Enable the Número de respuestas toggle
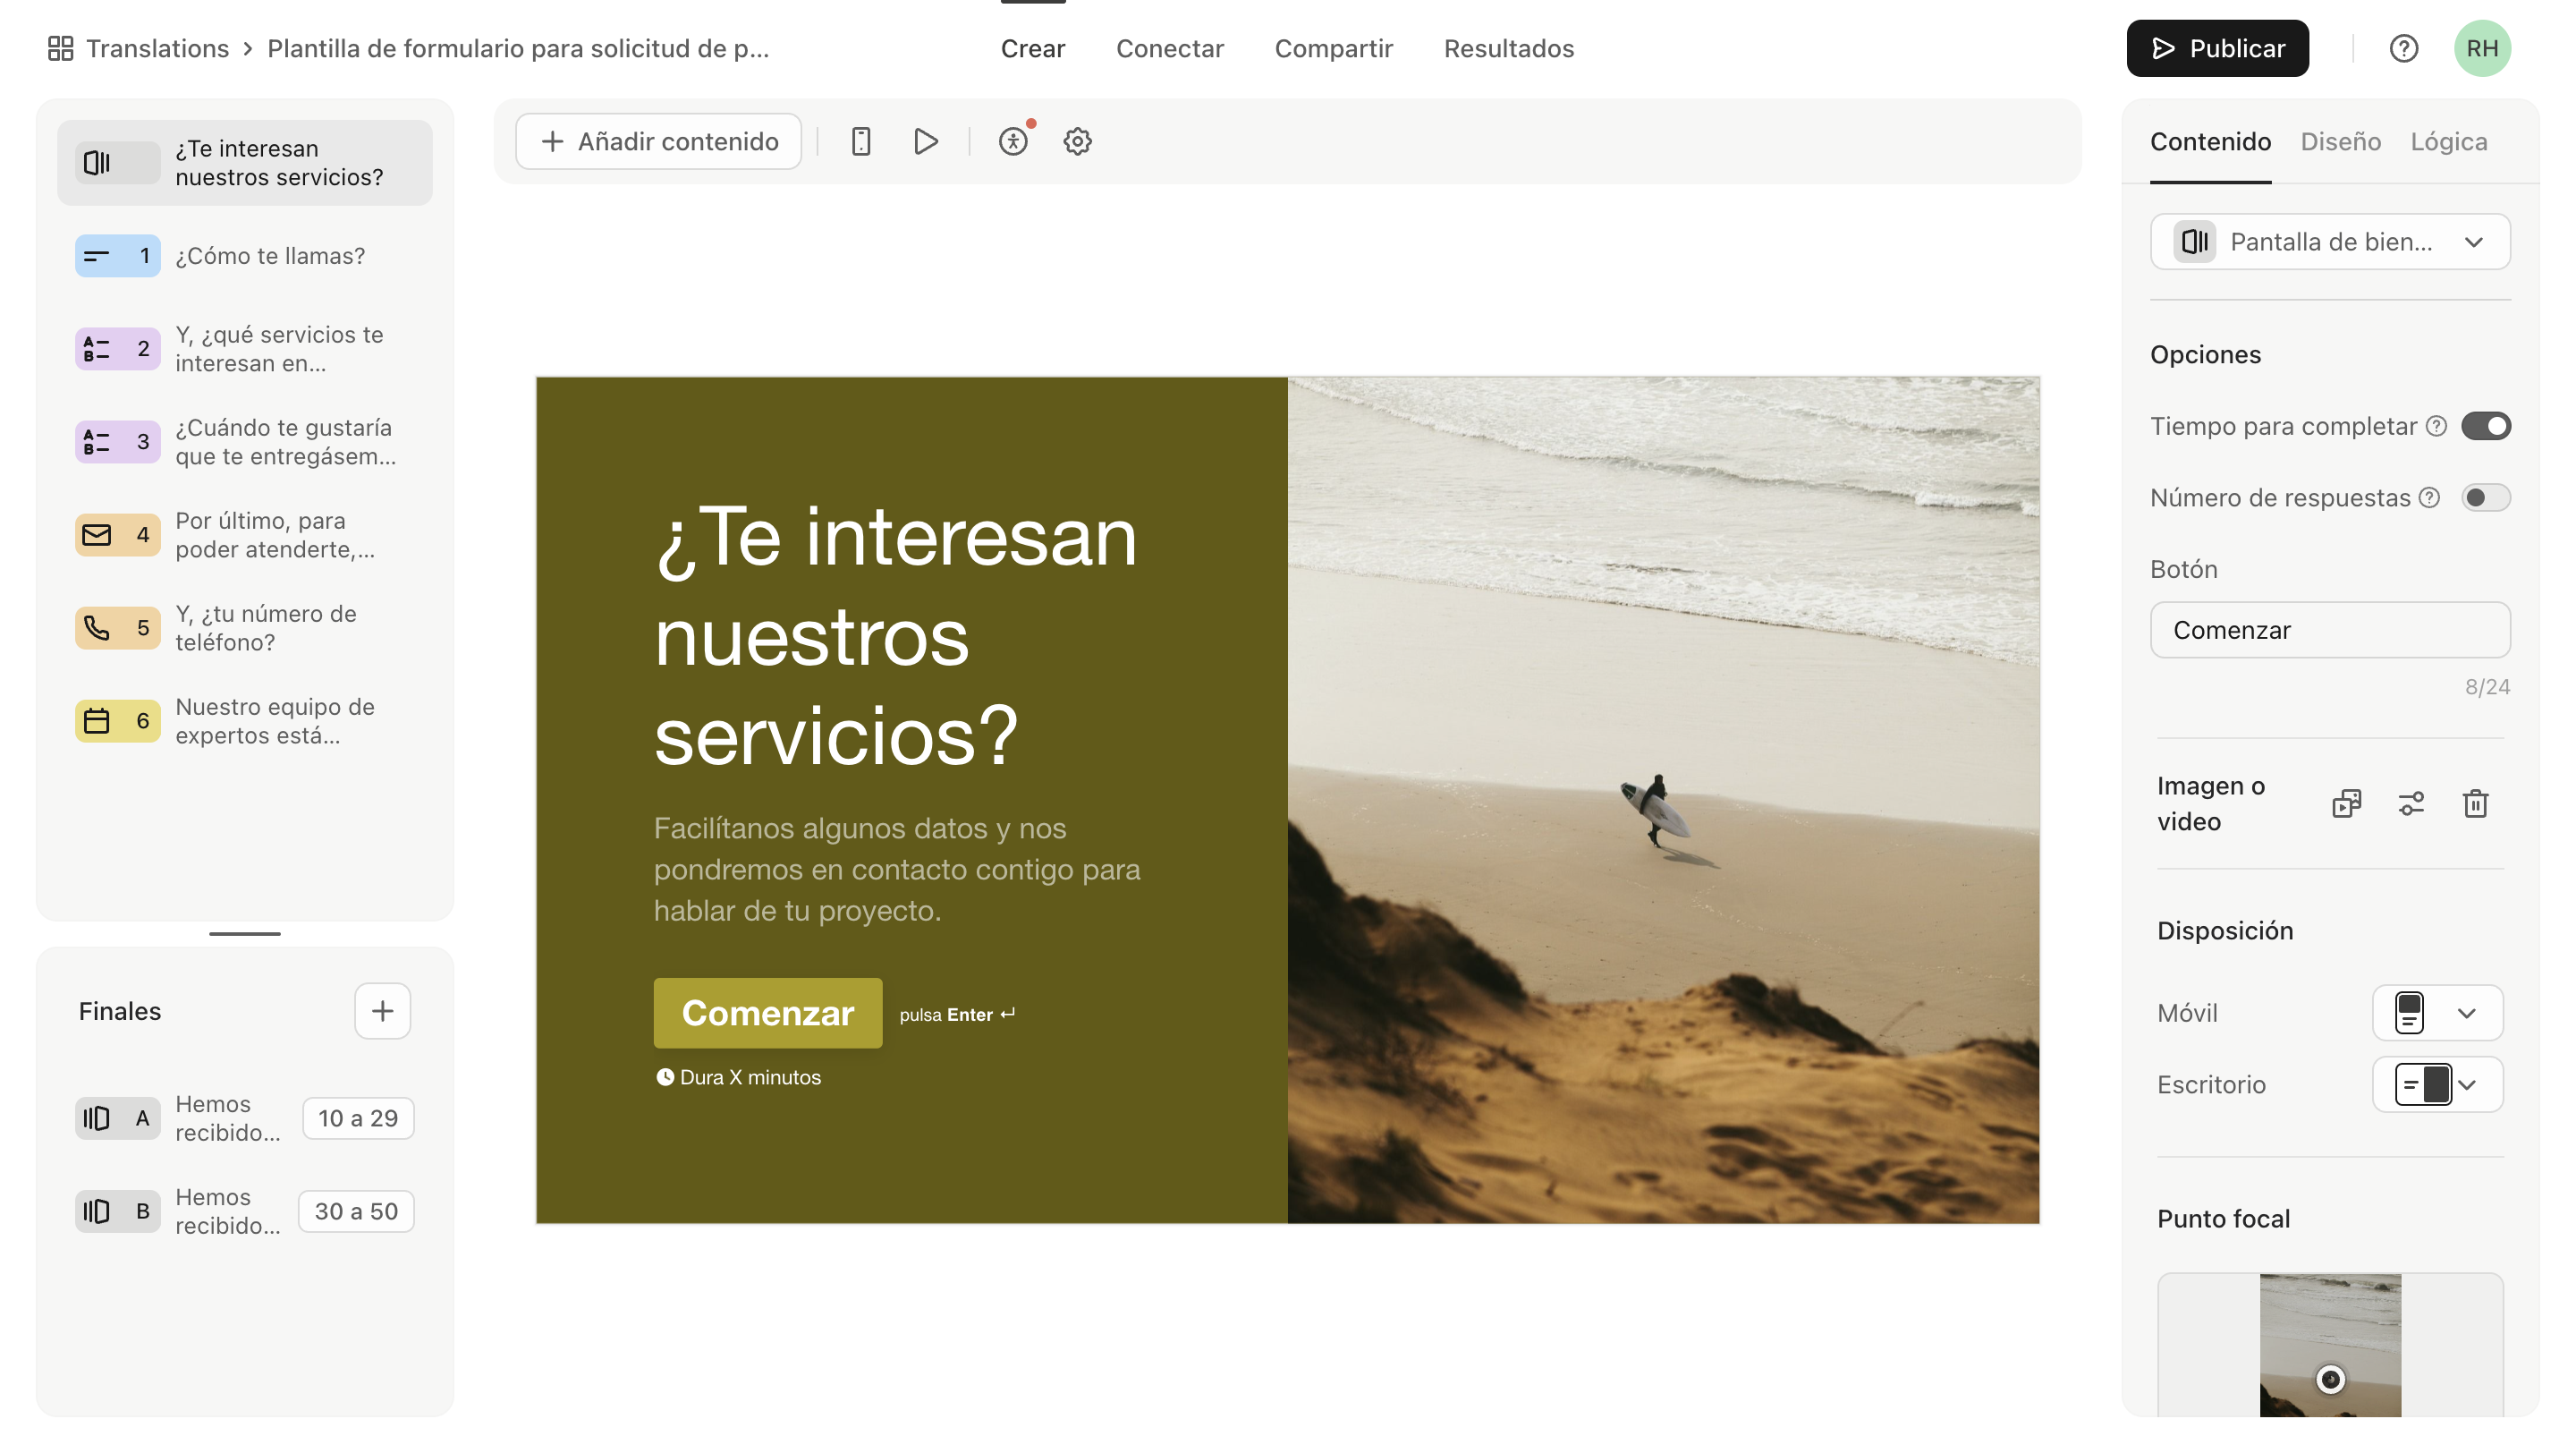 point(2486,497)
